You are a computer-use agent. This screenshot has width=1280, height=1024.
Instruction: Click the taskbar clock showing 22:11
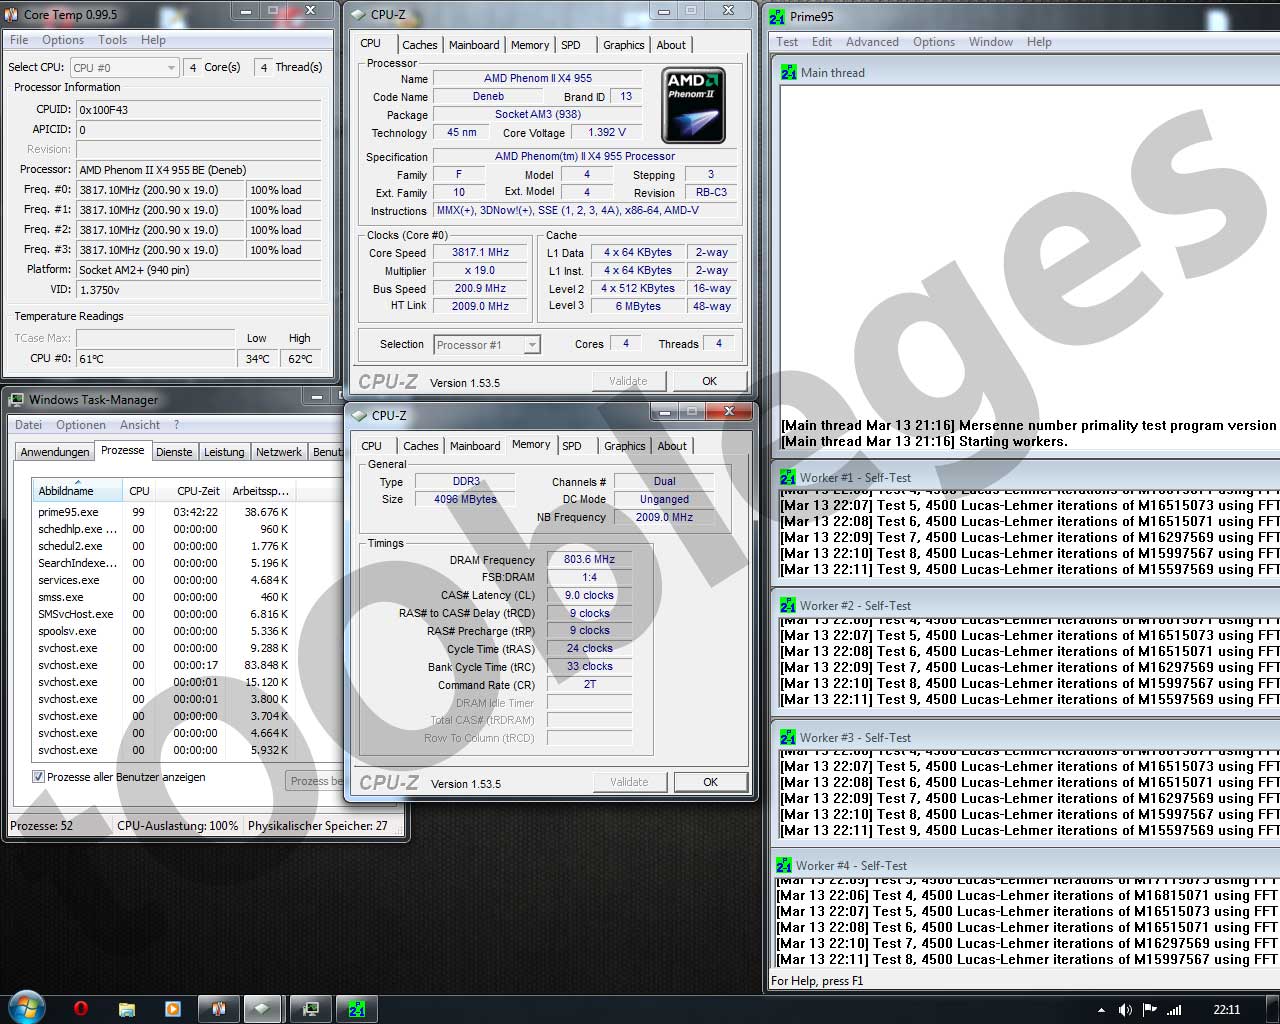[x=1226, y=1010]
